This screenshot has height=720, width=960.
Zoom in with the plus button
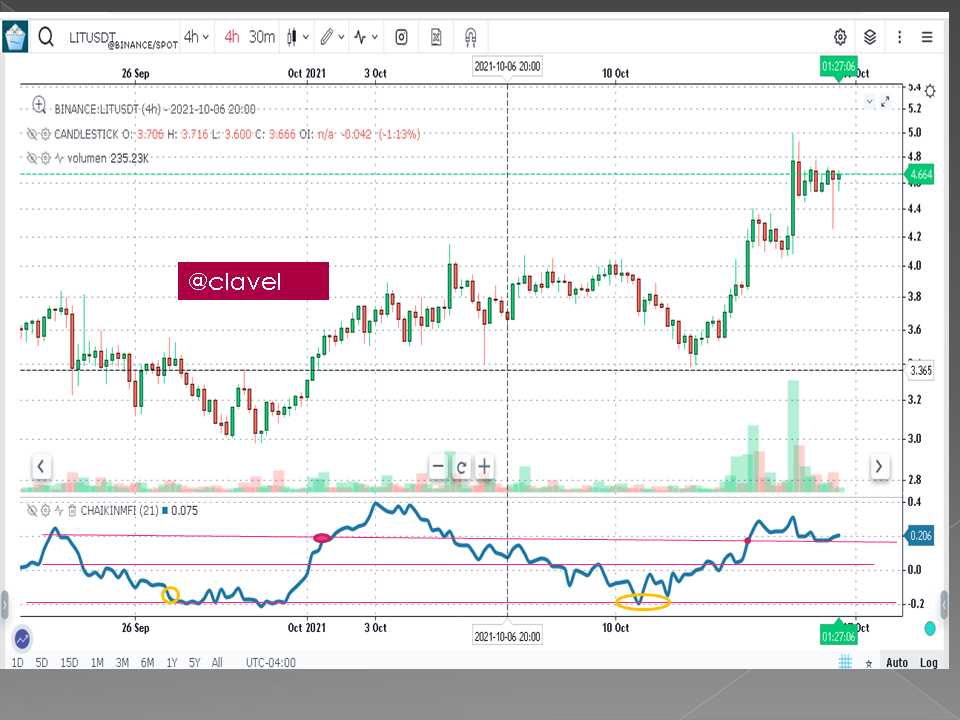pos(484,467)
